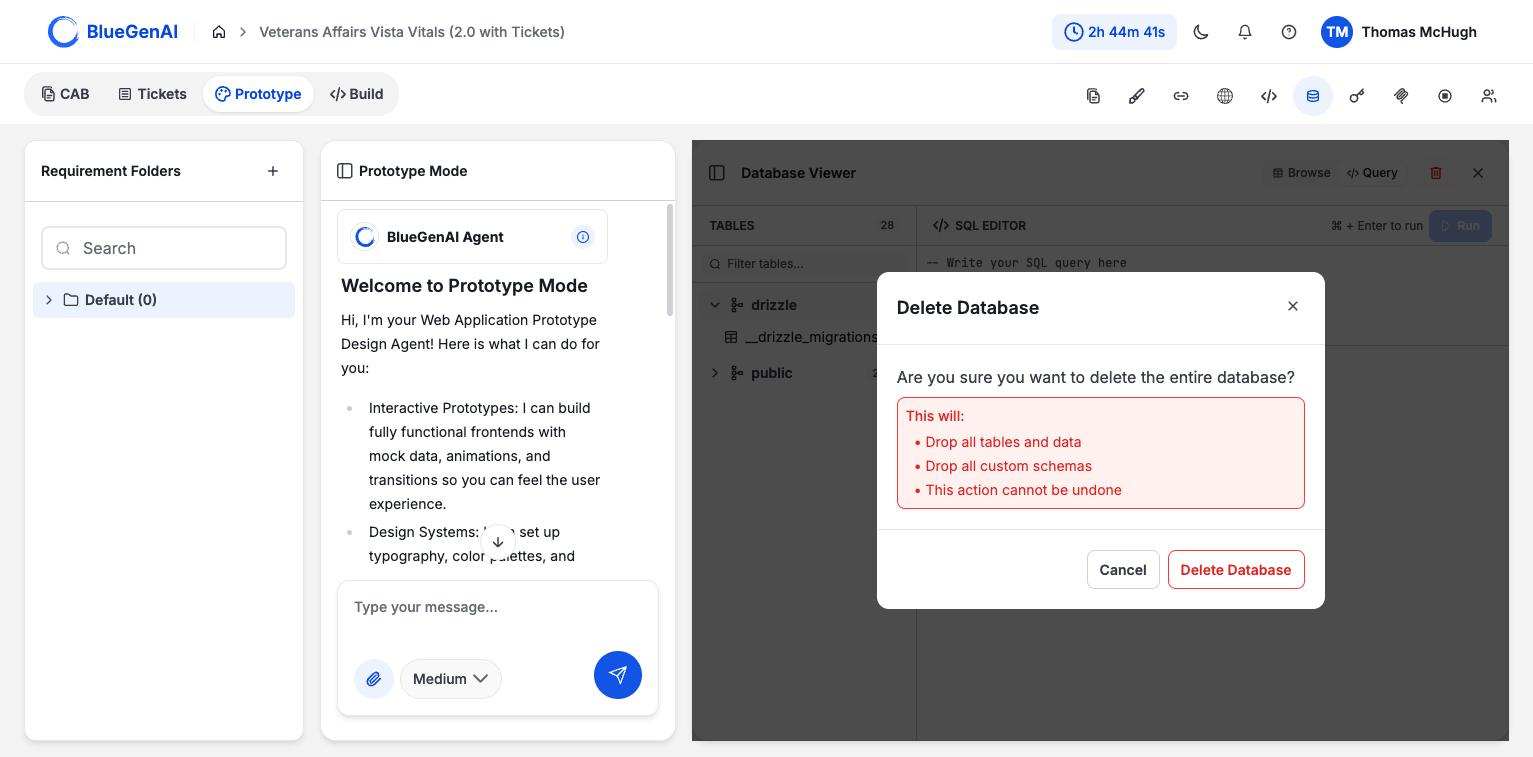Jump to bottom with down-arrow button

pos(498,542)
